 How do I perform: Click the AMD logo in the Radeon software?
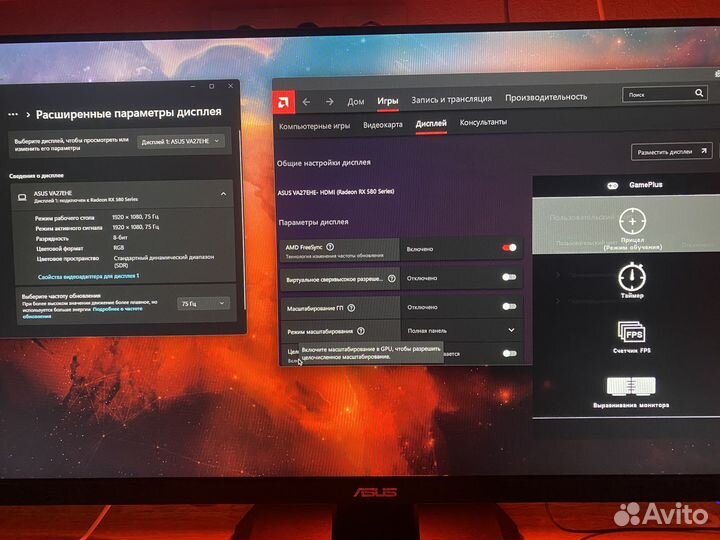pyautogui.click(x=283, y=101)
